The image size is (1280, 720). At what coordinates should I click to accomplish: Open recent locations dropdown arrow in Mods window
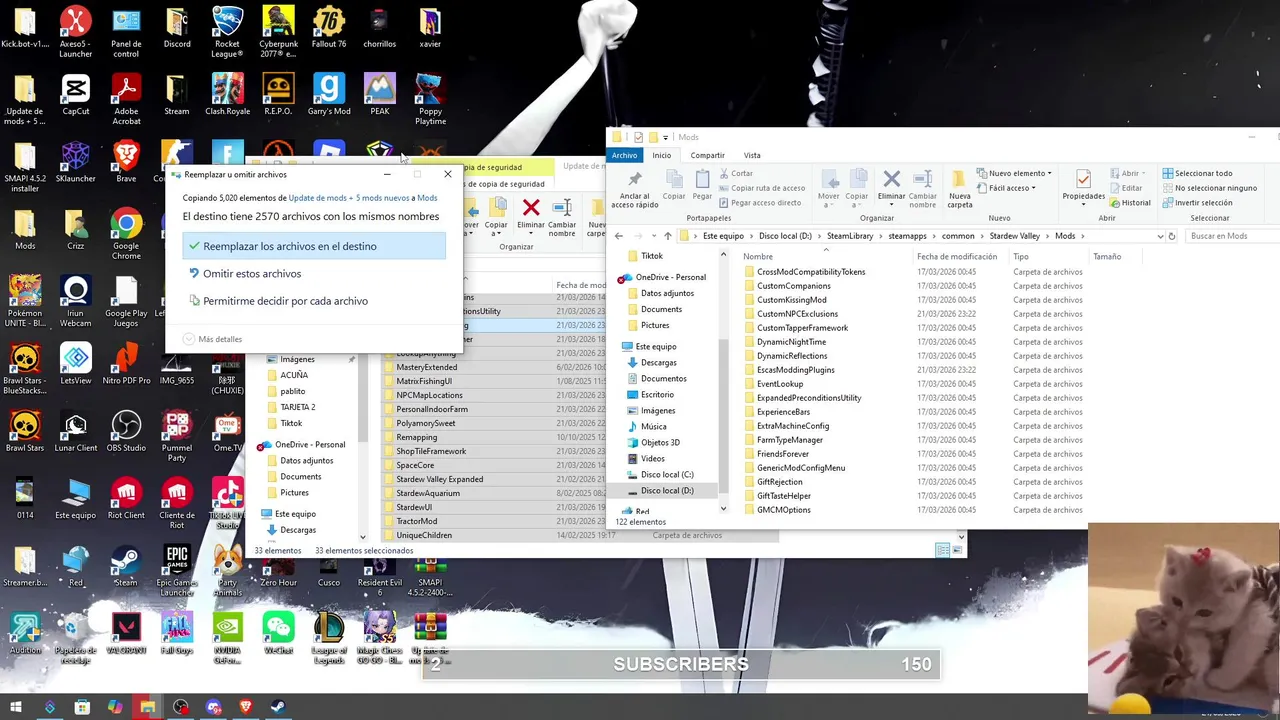[653, 236]
